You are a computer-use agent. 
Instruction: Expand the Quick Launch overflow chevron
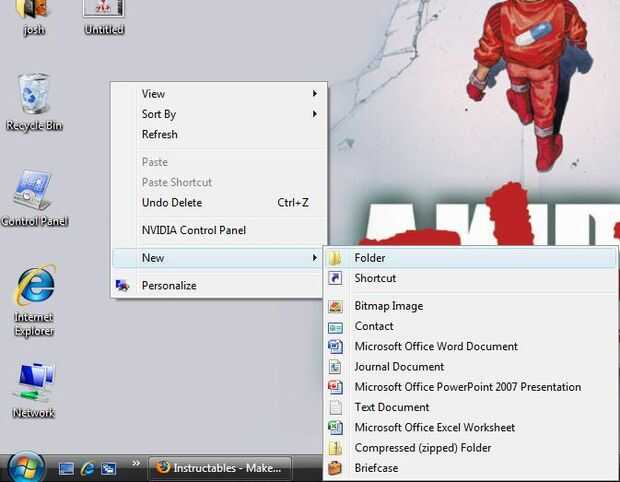click(x=136, y=463)
